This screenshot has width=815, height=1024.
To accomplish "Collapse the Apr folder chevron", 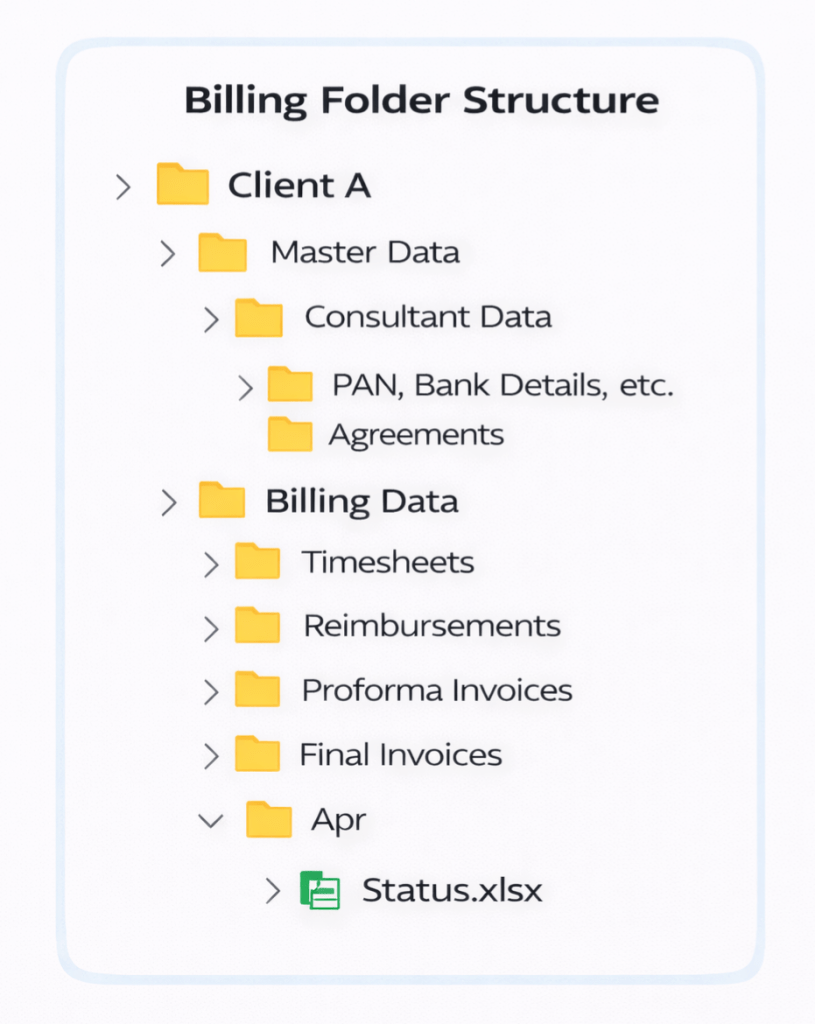I will (x=210, y=821).
